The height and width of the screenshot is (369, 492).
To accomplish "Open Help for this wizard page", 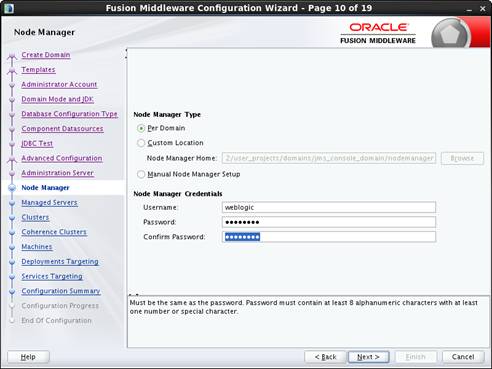I will point(28,357).
